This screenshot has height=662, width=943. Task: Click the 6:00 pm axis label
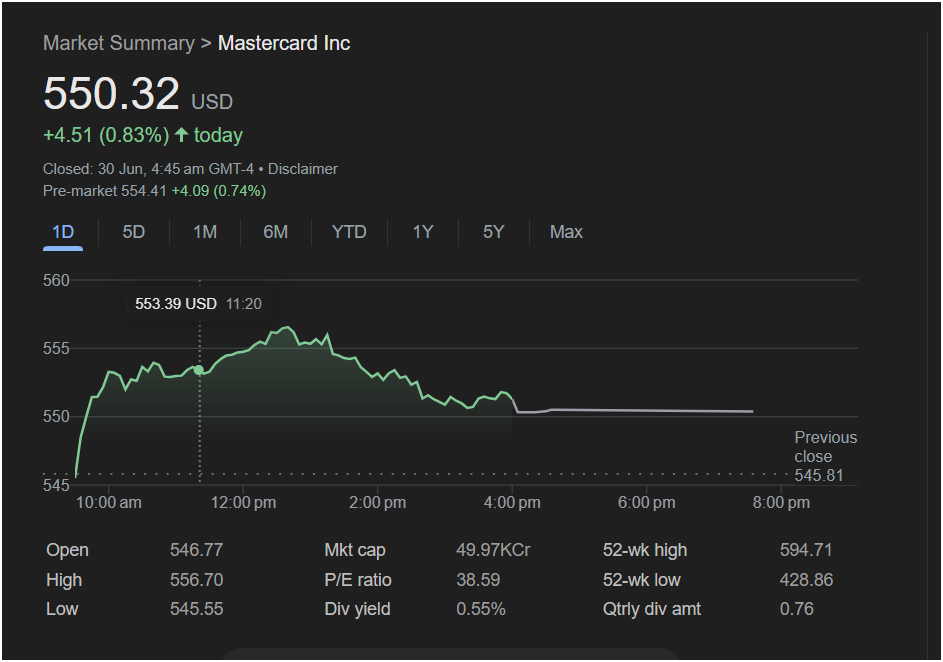(647, 503)
